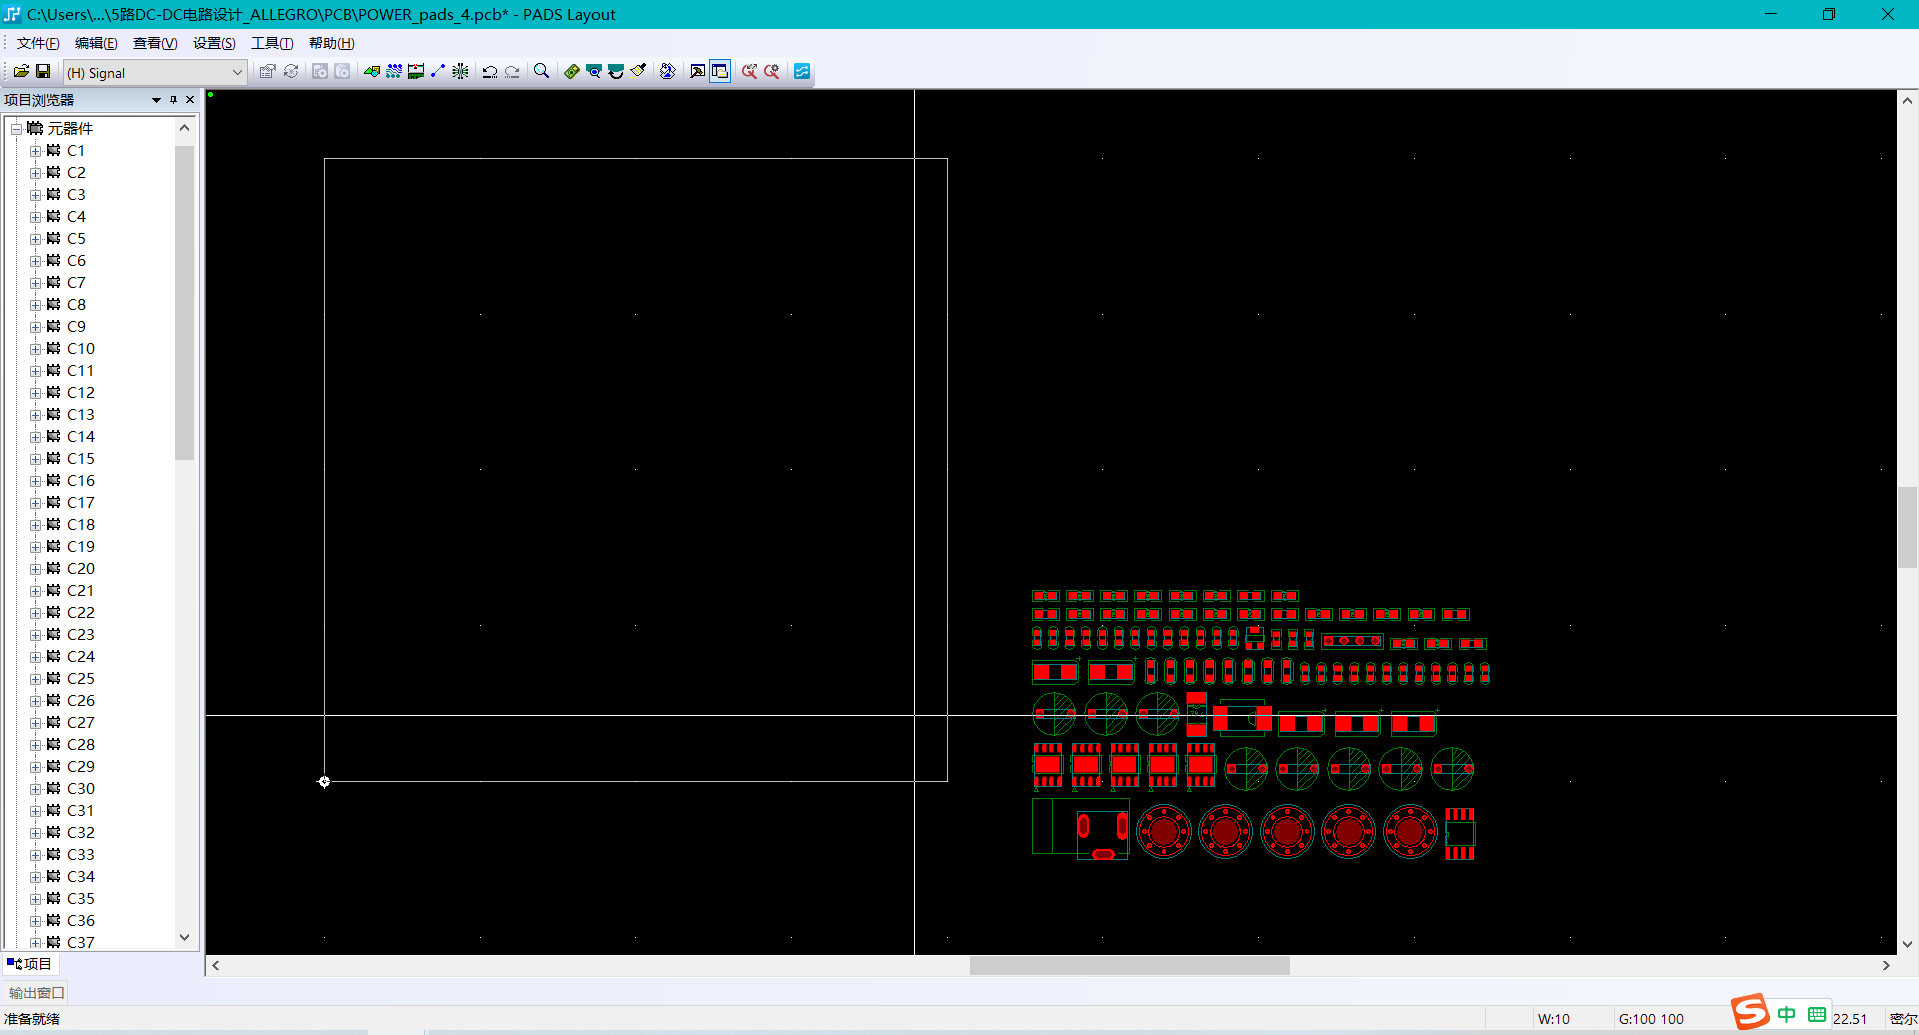
Task: Click the Cycle selection toolbar icon
Action: coord(291,72)
